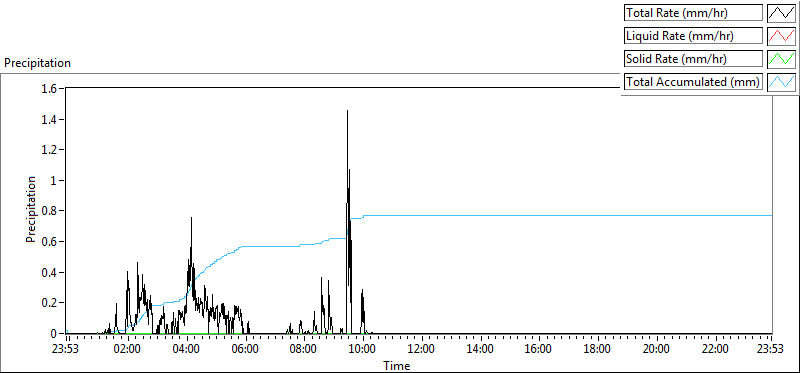Click the 10:00 time axis marker
The width and height of the screenshot is (800, 373).
point(363,349)
